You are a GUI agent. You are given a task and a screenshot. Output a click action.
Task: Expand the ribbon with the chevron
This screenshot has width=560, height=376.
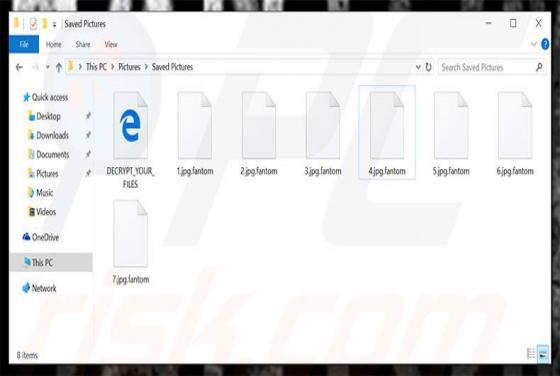[x=533, y=44]
